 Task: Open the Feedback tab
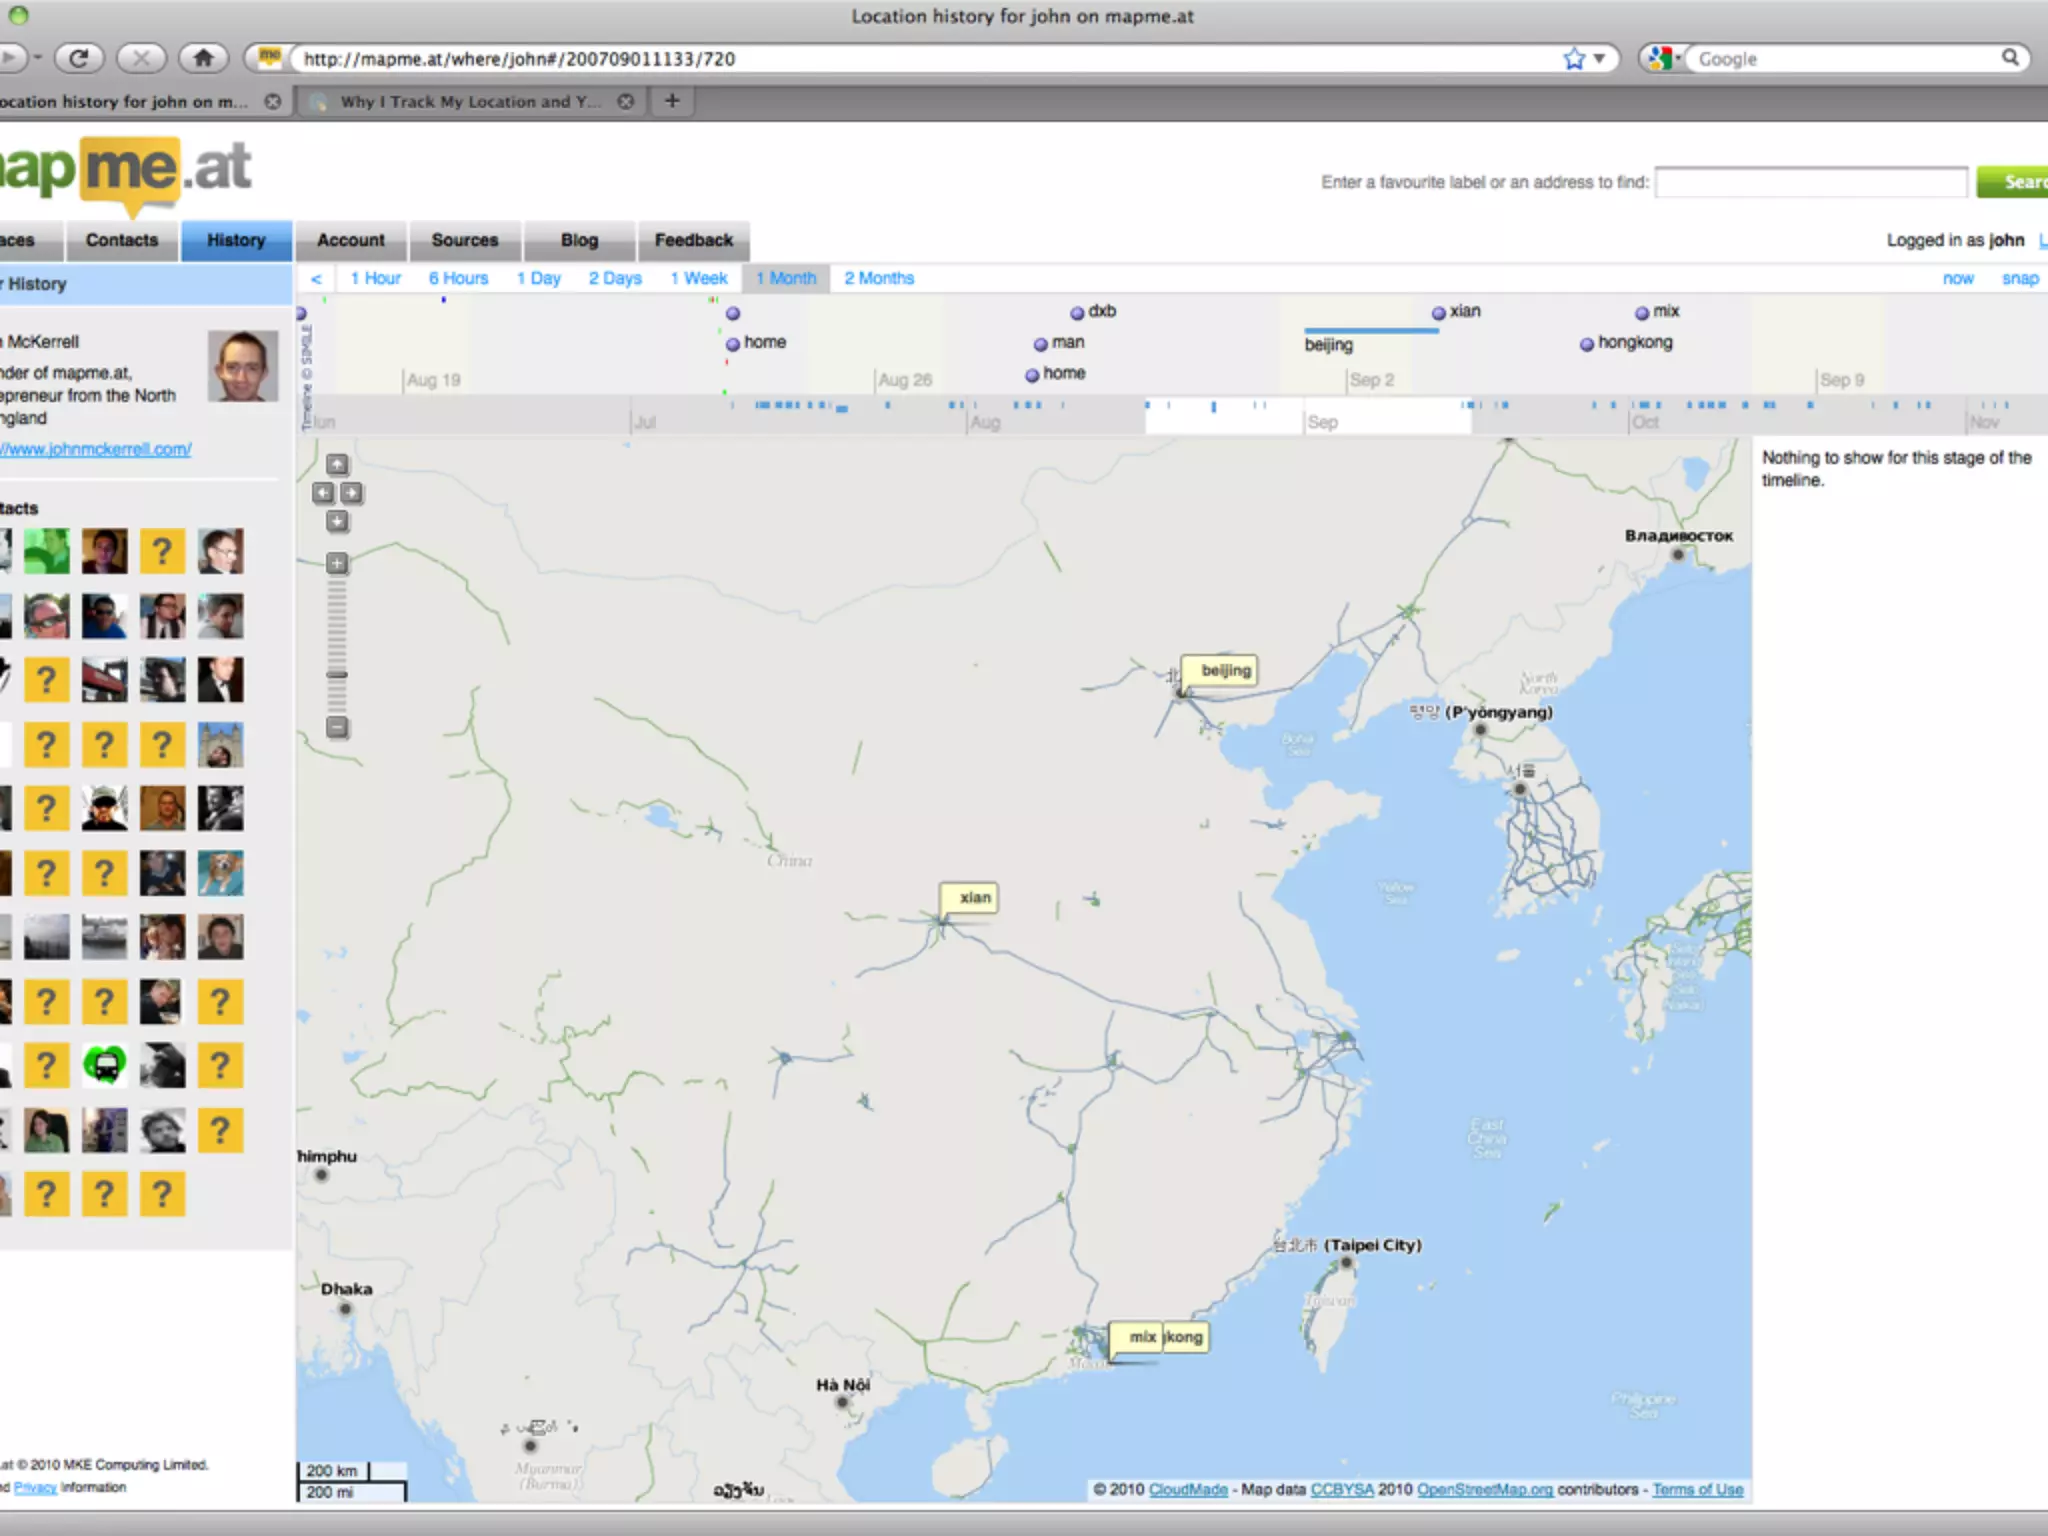(694, 240)
